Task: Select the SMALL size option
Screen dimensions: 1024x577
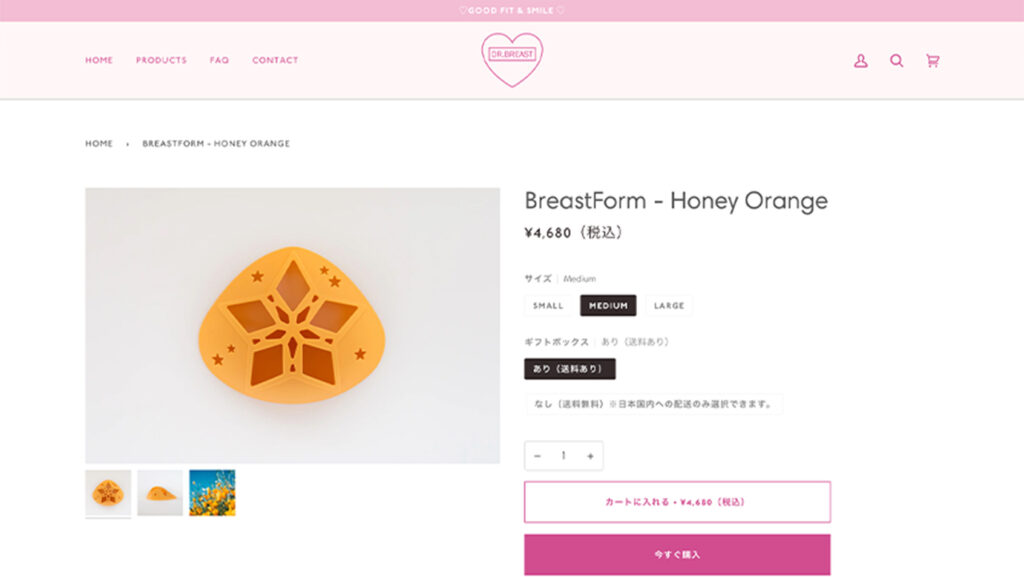Action: click(548, 306)
